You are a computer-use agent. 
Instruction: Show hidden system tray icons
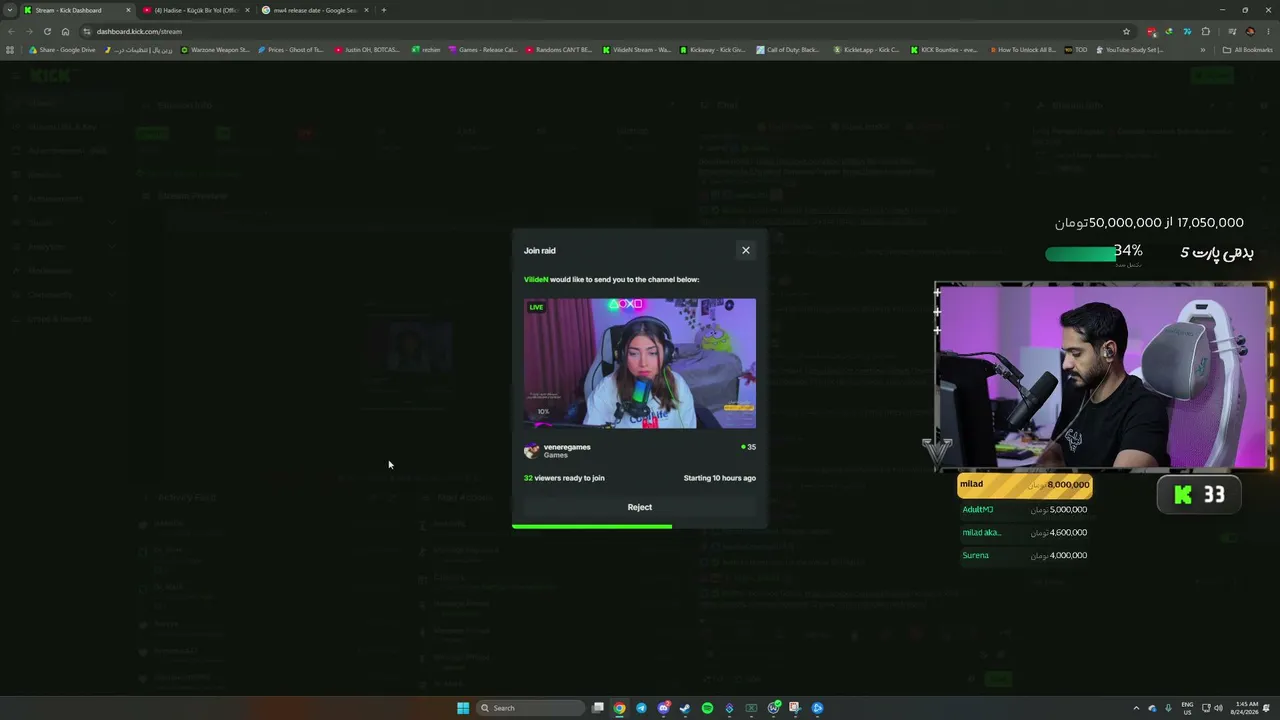[1136, 708]
